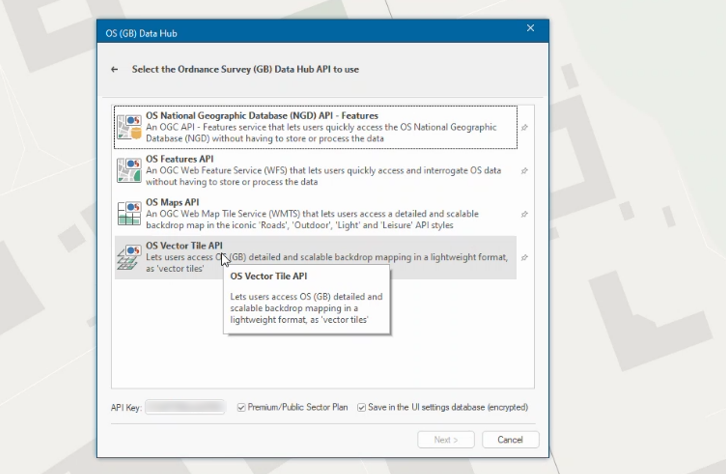Click the OS Vector Tile API tooltip heading
The width and height of the screenshot is (726, 474).
(269, 276)
